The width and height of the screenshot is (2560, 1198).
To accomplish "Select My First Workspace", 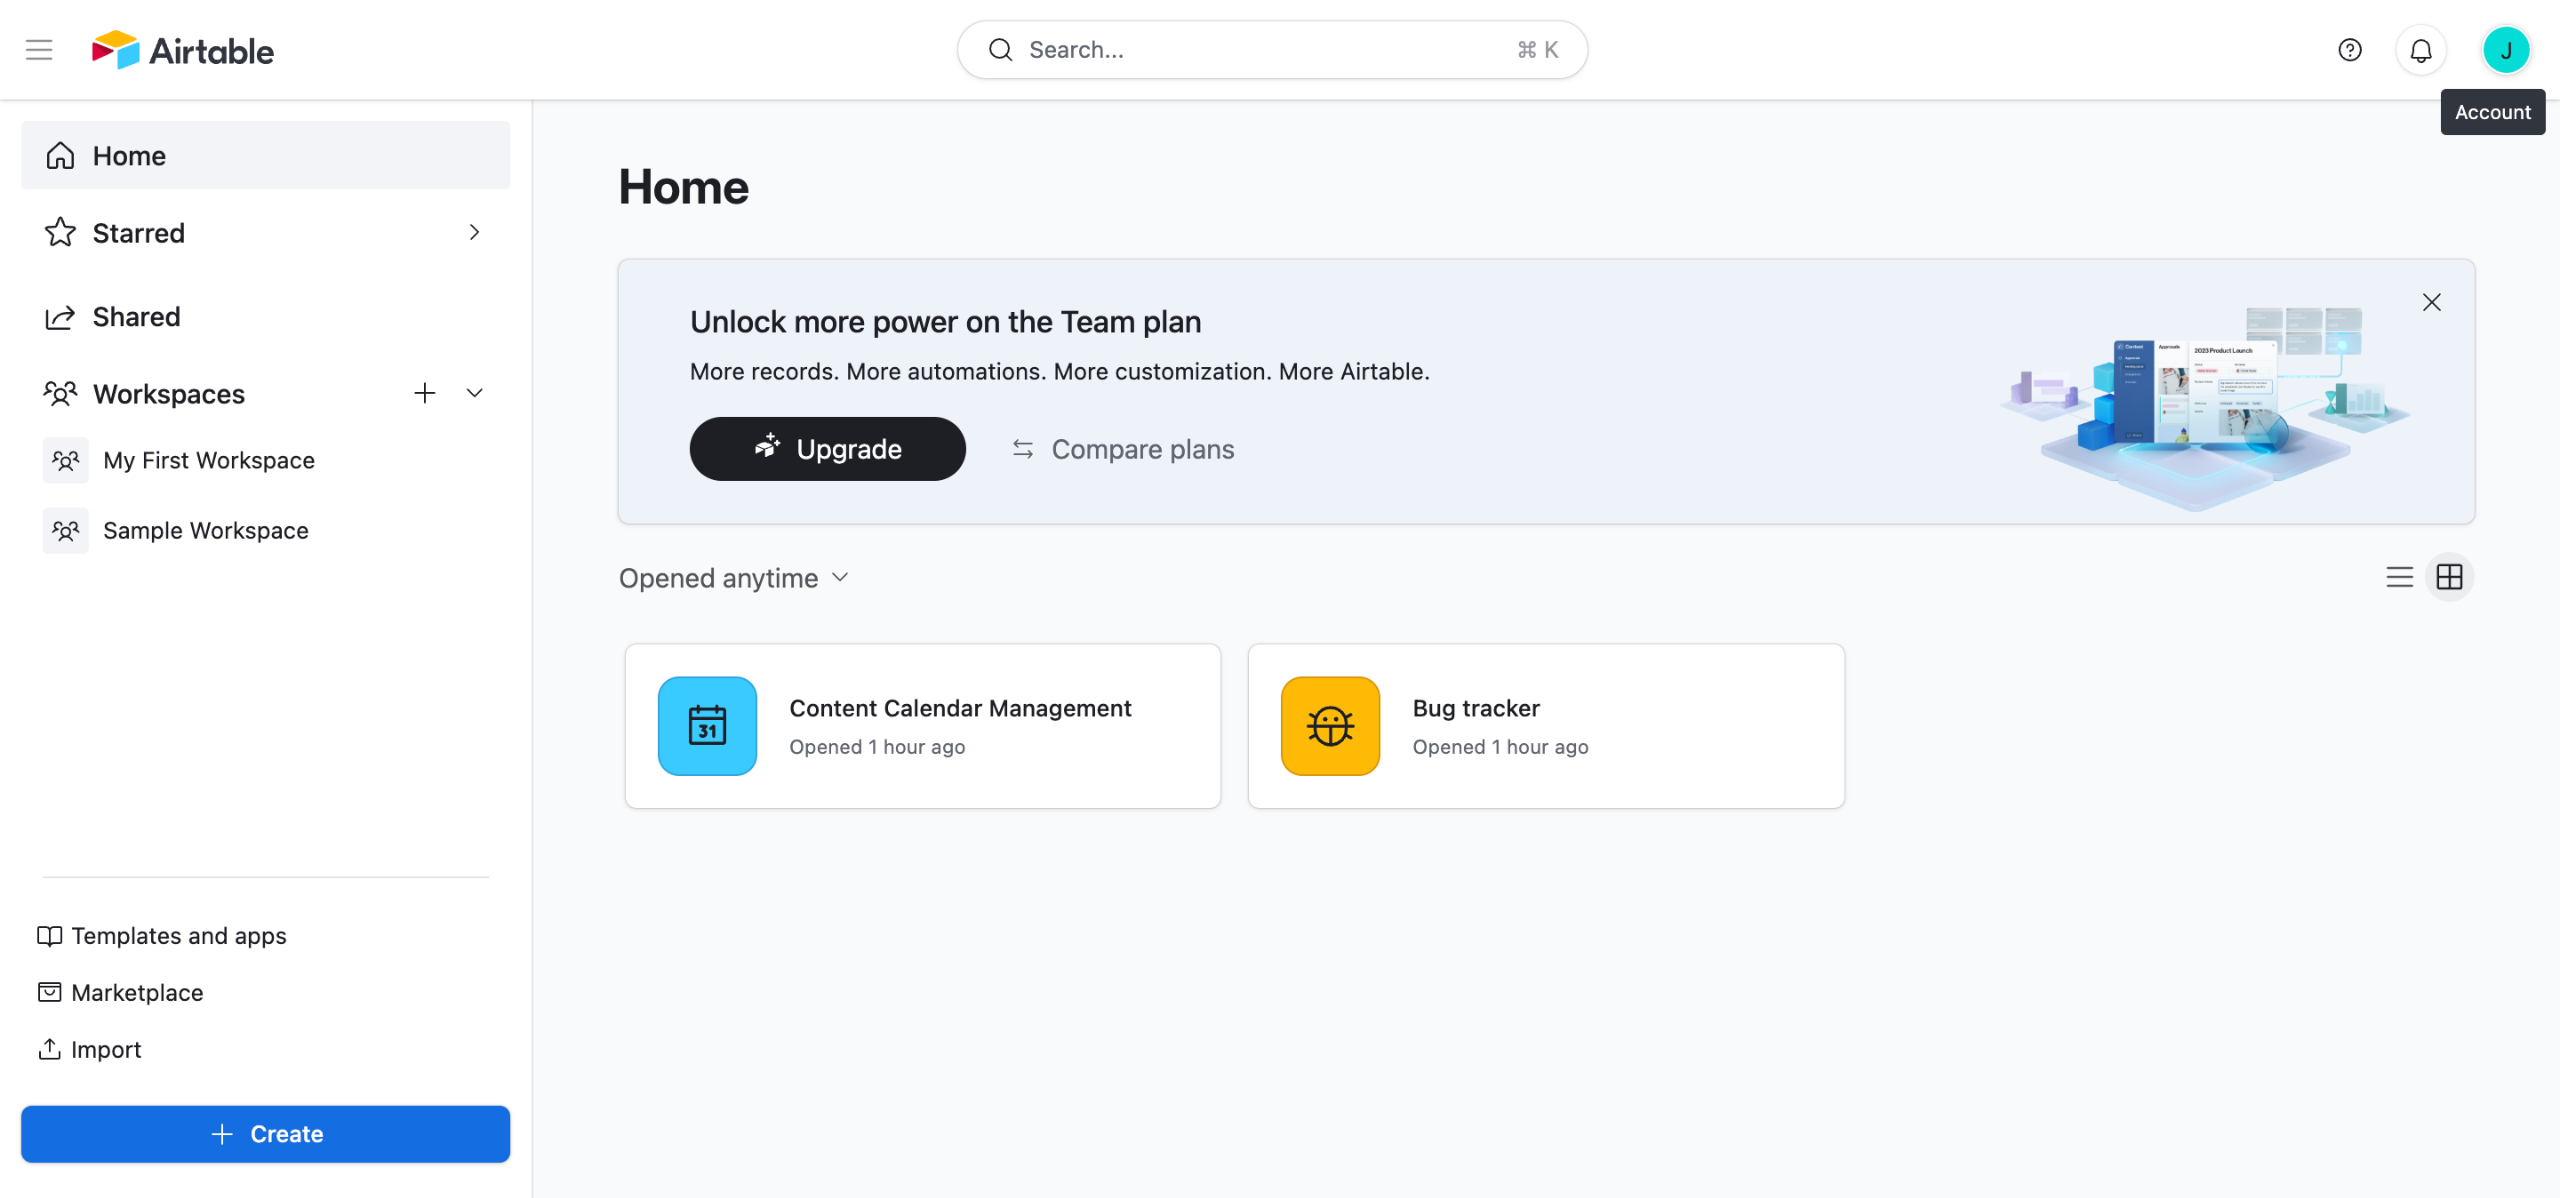I will tap(208, 460).
